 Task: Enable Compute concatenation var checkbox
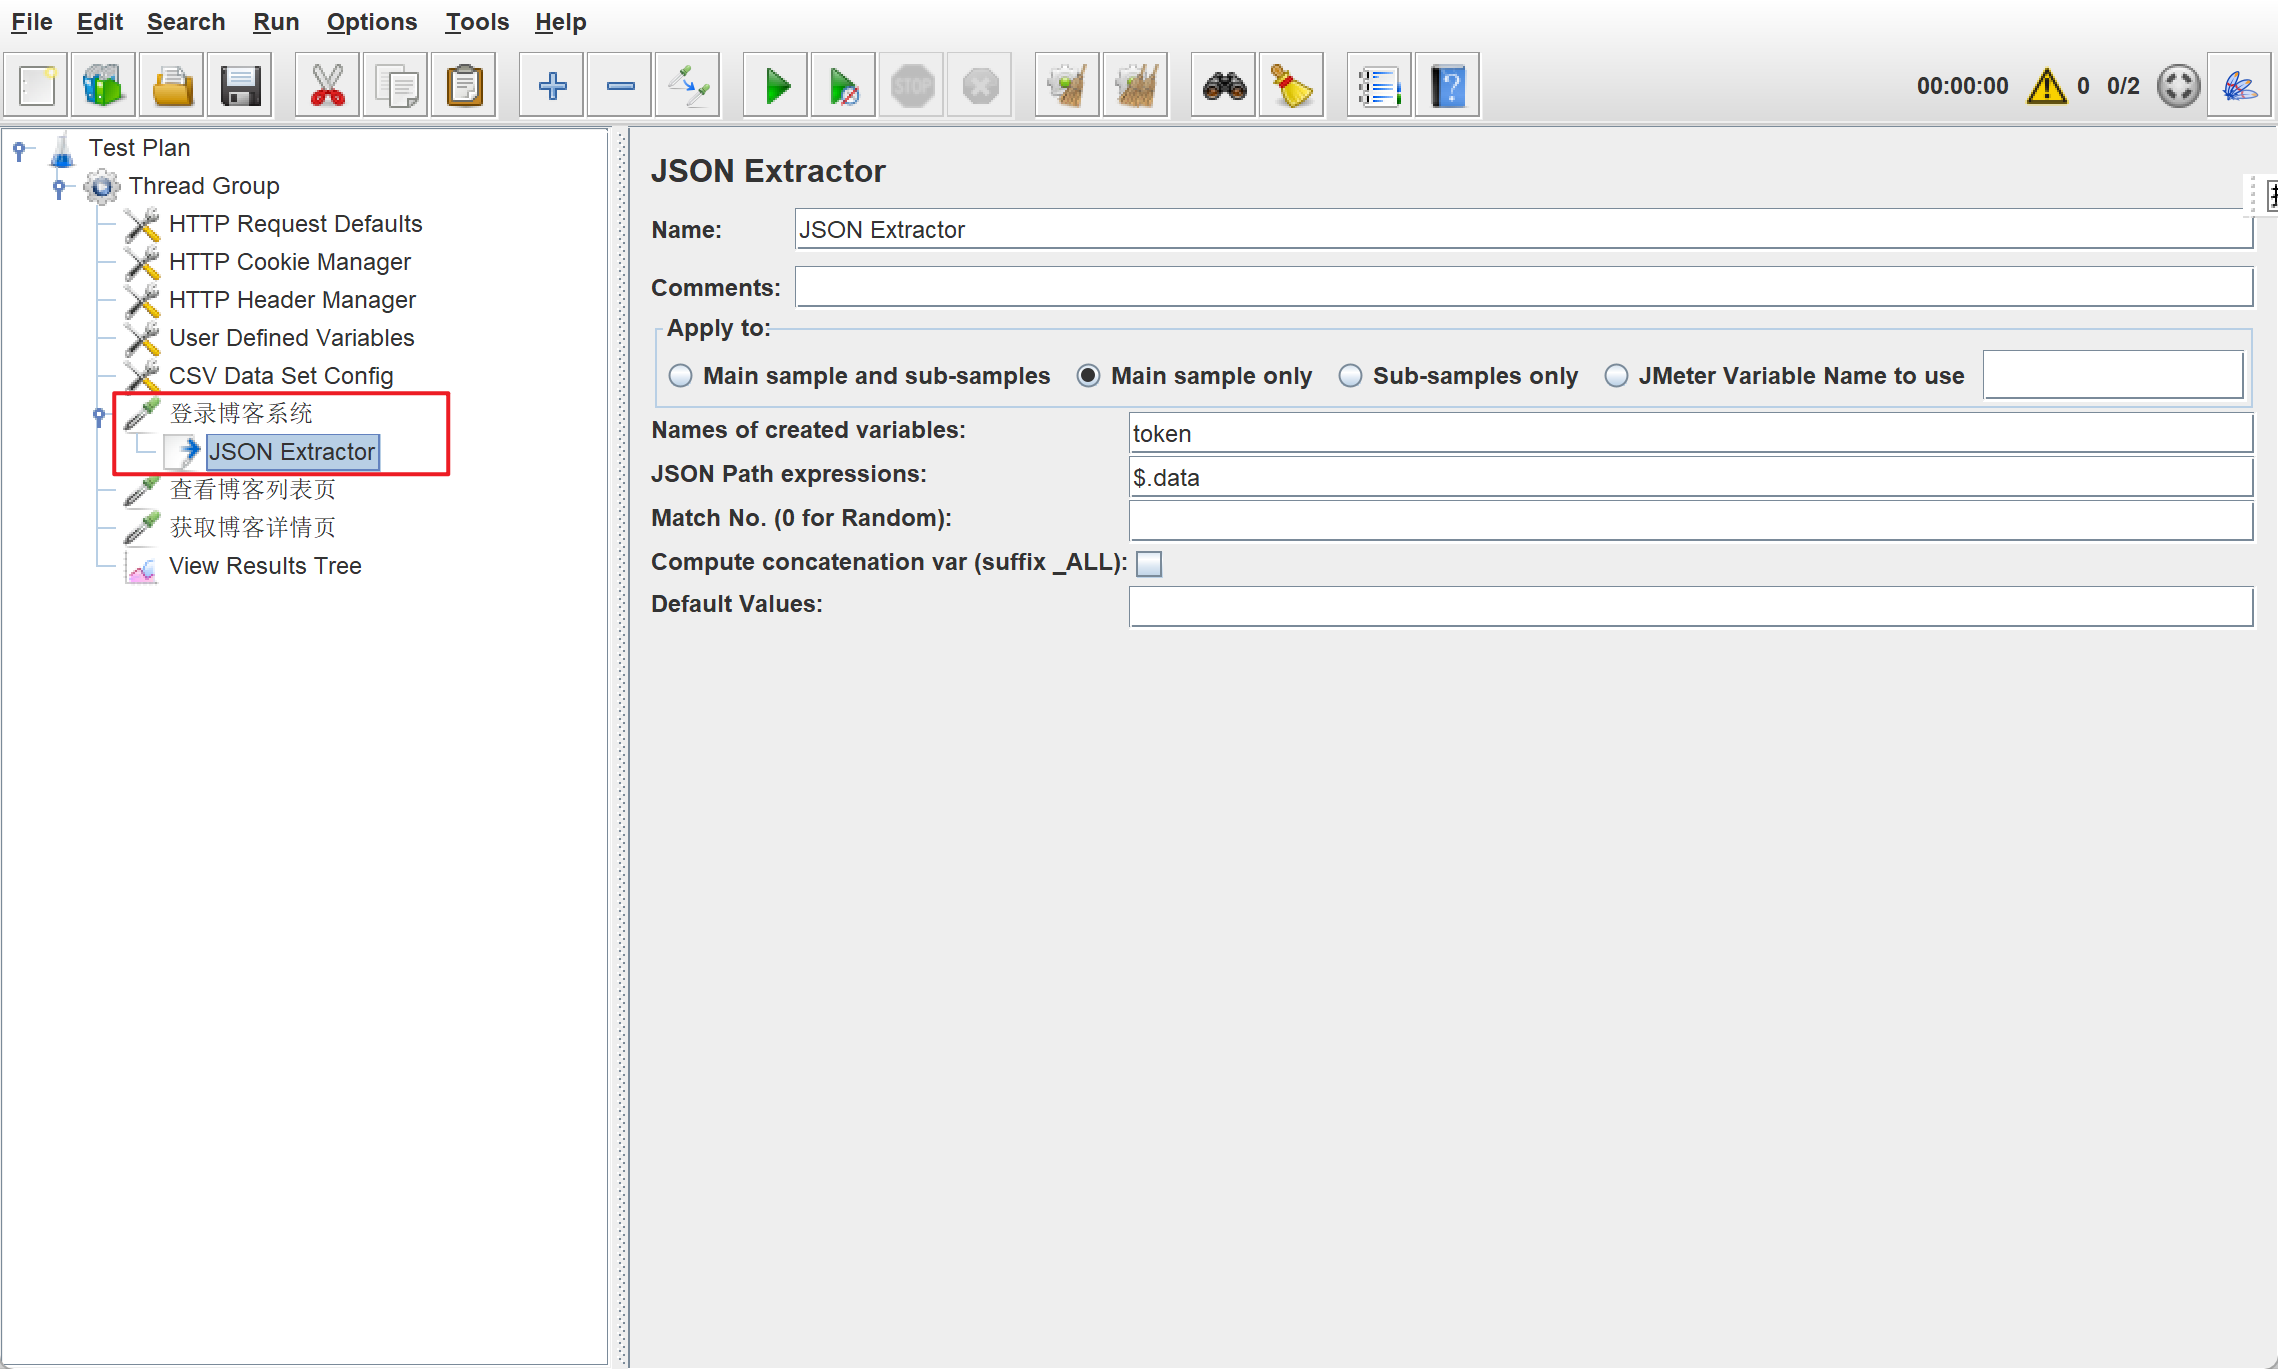click(x=1149, y=564)
